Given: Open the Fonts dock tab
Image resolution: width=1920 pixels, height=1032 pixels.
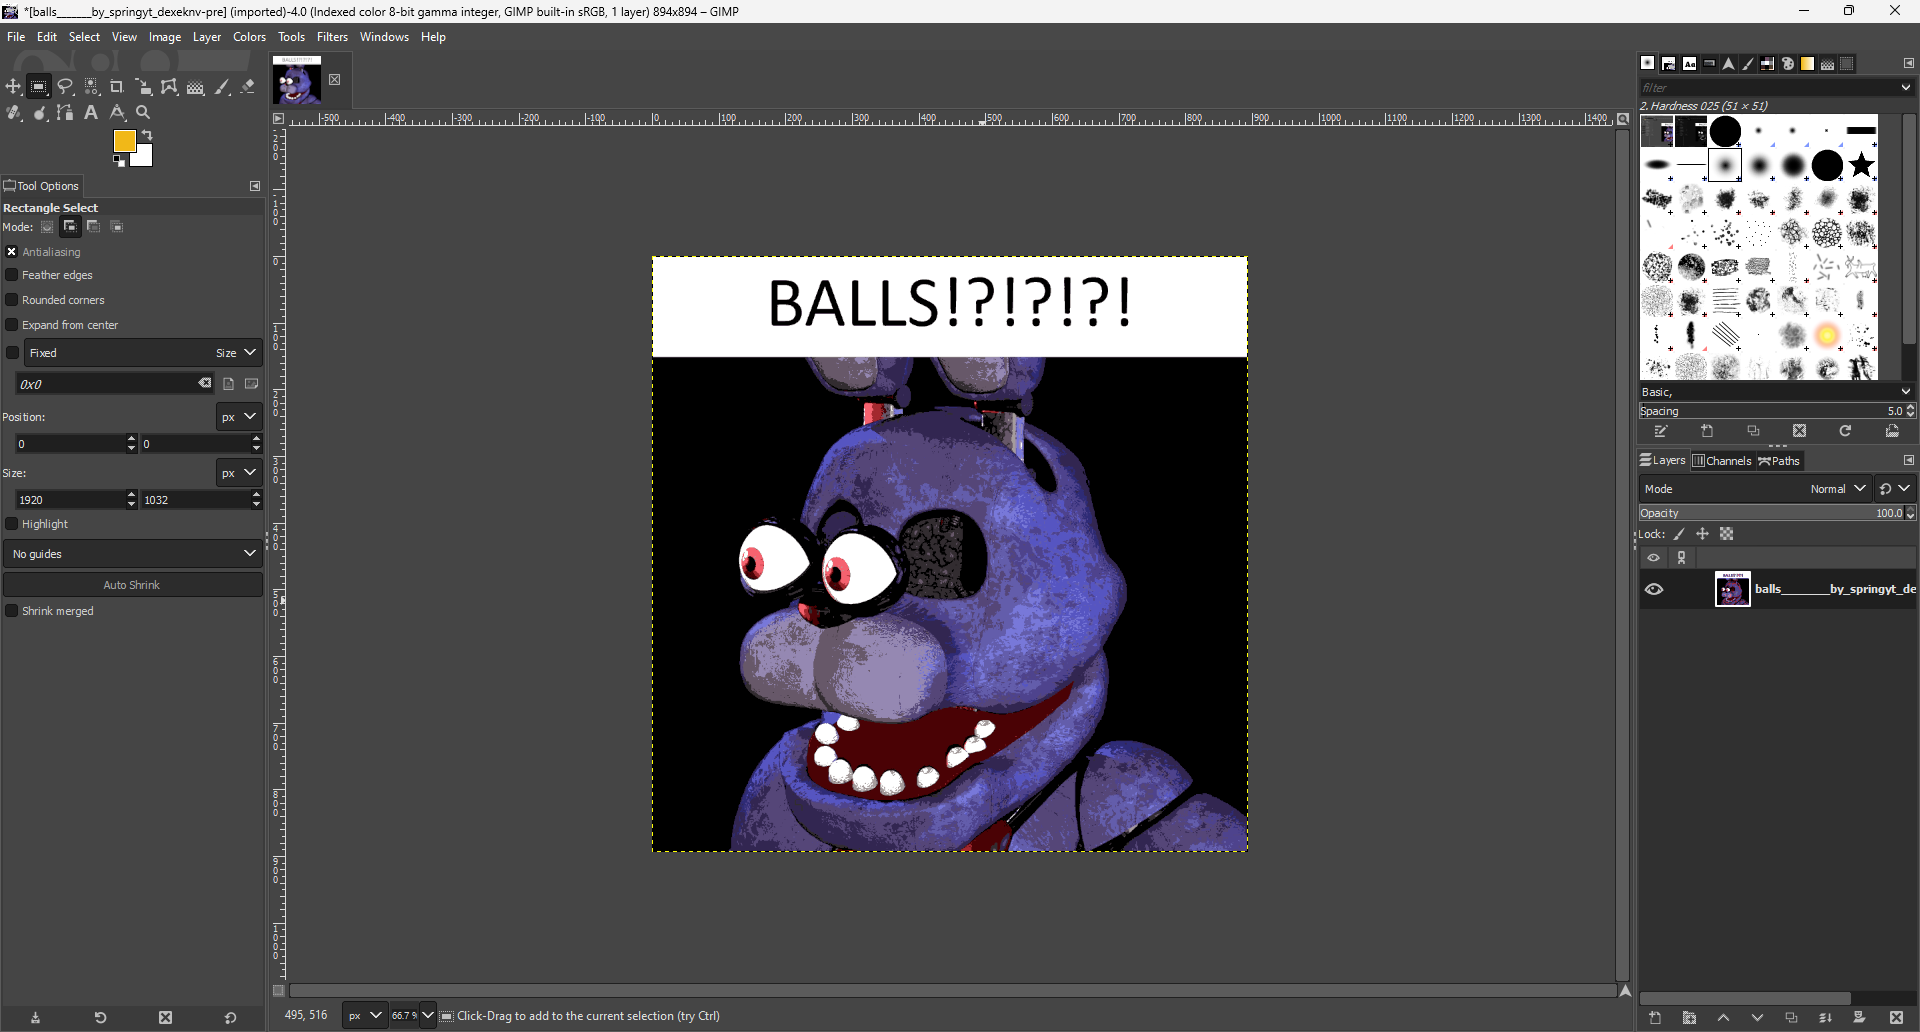Looking at the screenshot, I should tap(1689, 63).
